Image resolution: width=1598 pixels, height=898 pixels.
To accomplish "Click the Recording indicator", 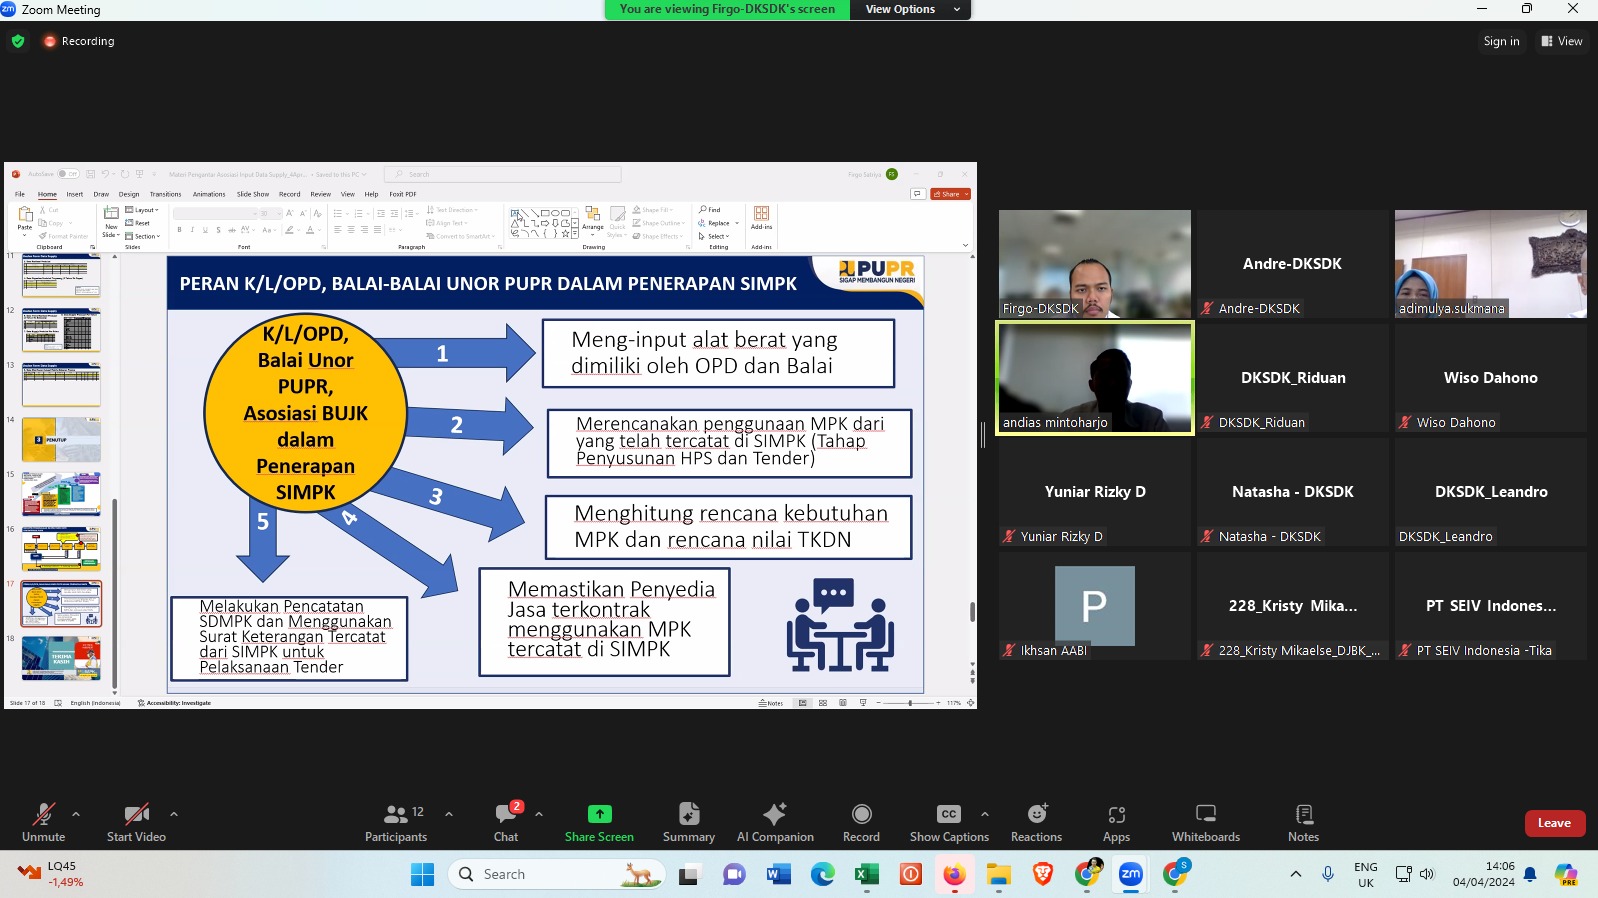I will [79, 41].
